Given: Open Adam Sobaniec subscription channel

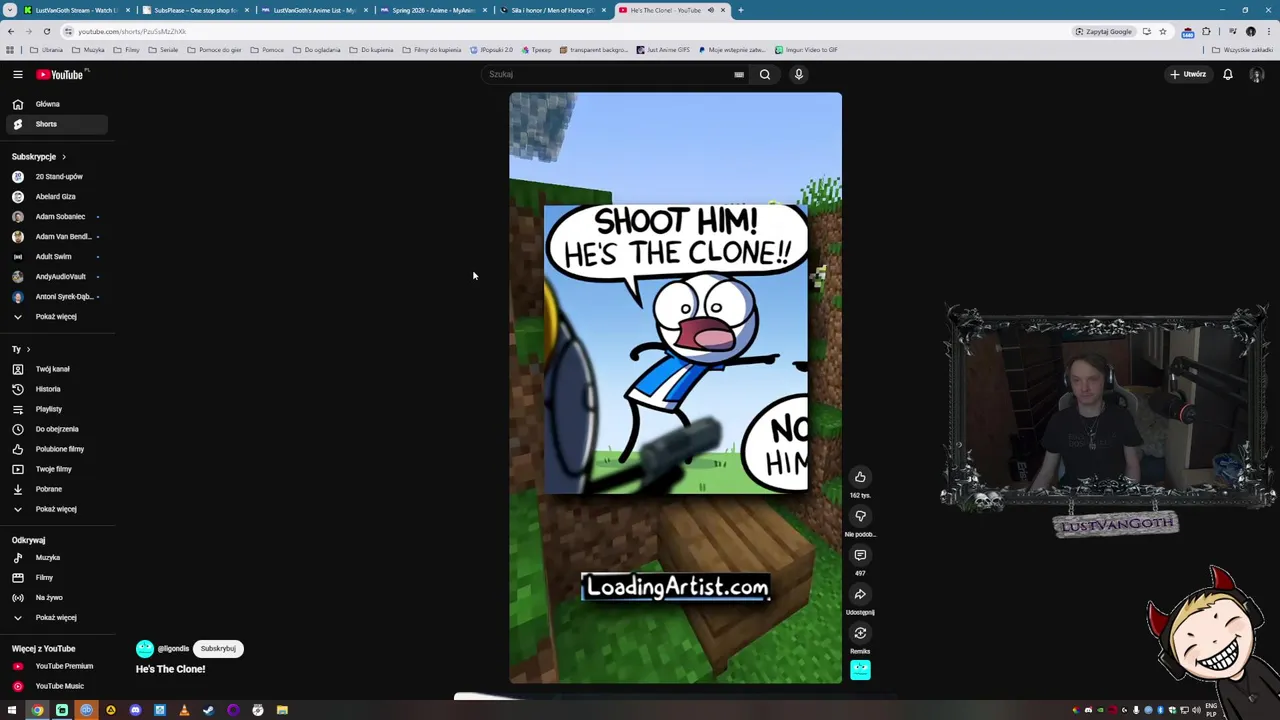Looking at the screenshot, I should (x=57, y=217).
